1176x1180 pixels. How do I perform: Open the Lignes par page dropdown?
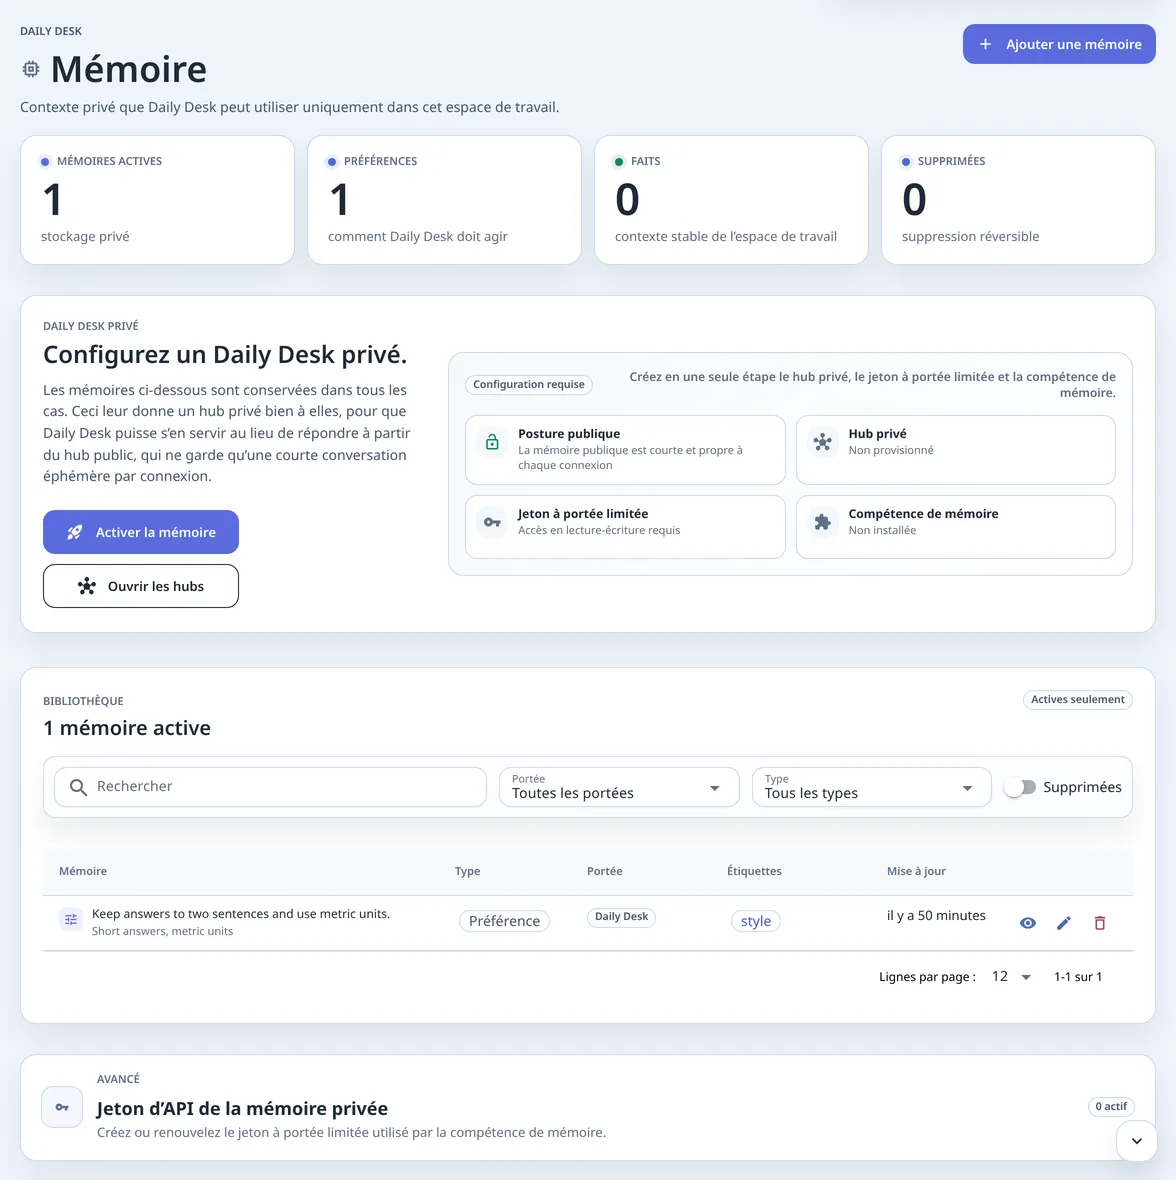(1011, 977)
